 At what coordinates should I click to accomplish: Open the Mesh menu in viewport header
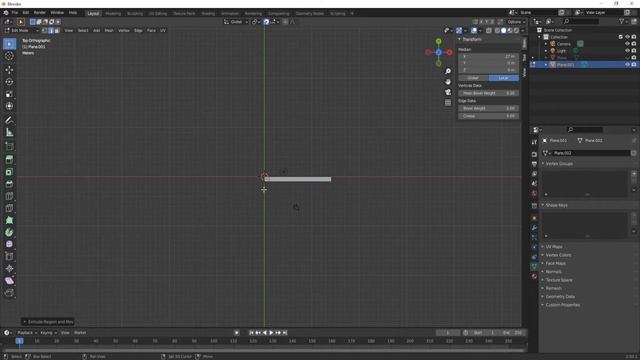point(109,30)
